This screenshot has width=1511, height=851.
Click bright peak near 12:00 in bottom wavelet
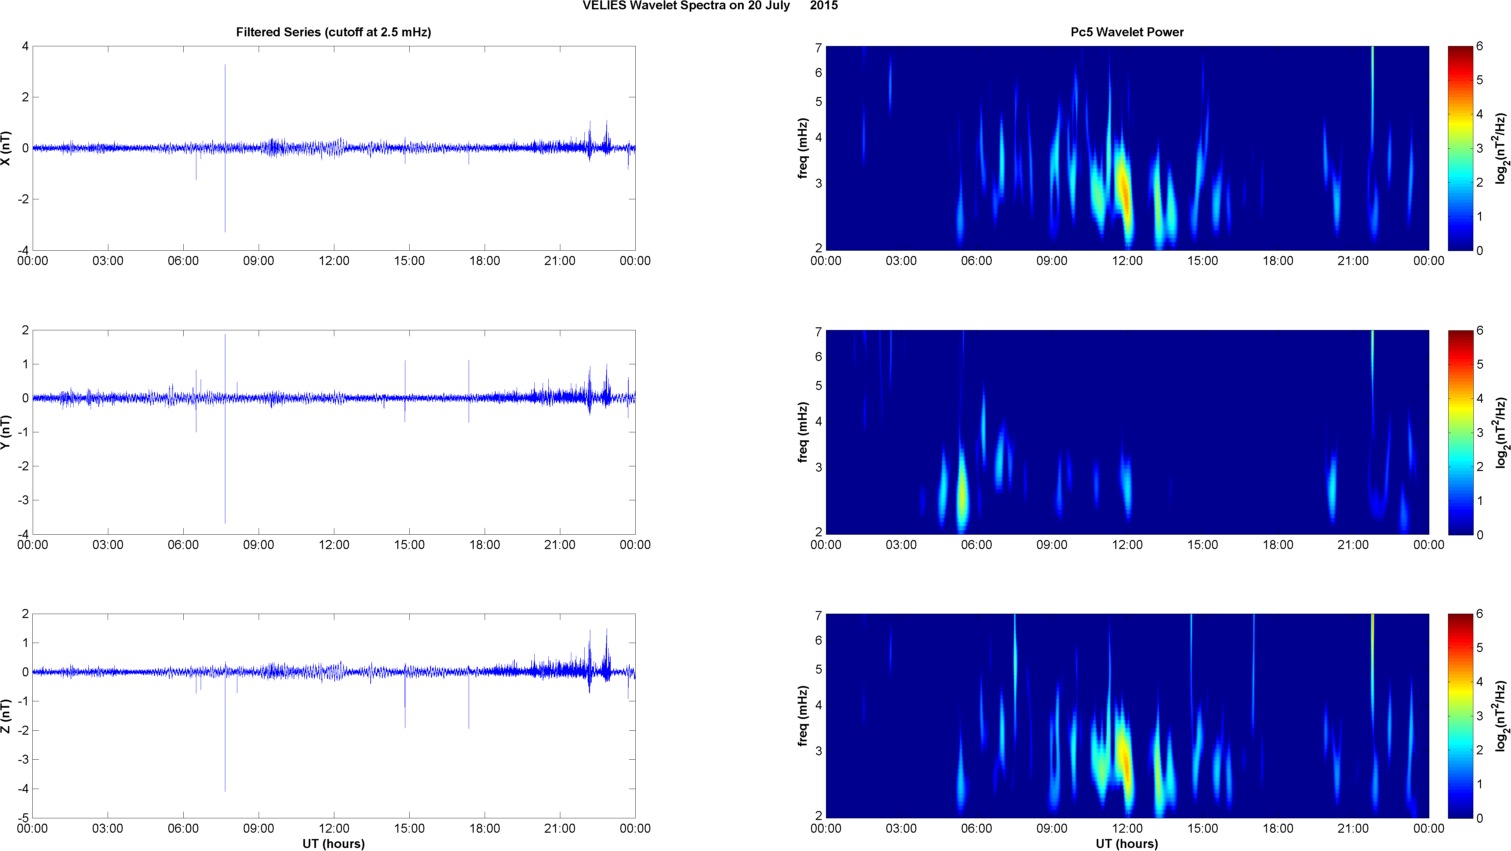1124,760
